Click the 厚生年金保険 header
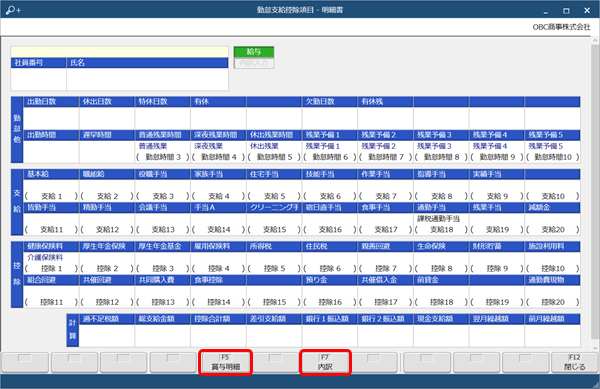The width and height of the screenshot is (600, 389). pos(107,247)
